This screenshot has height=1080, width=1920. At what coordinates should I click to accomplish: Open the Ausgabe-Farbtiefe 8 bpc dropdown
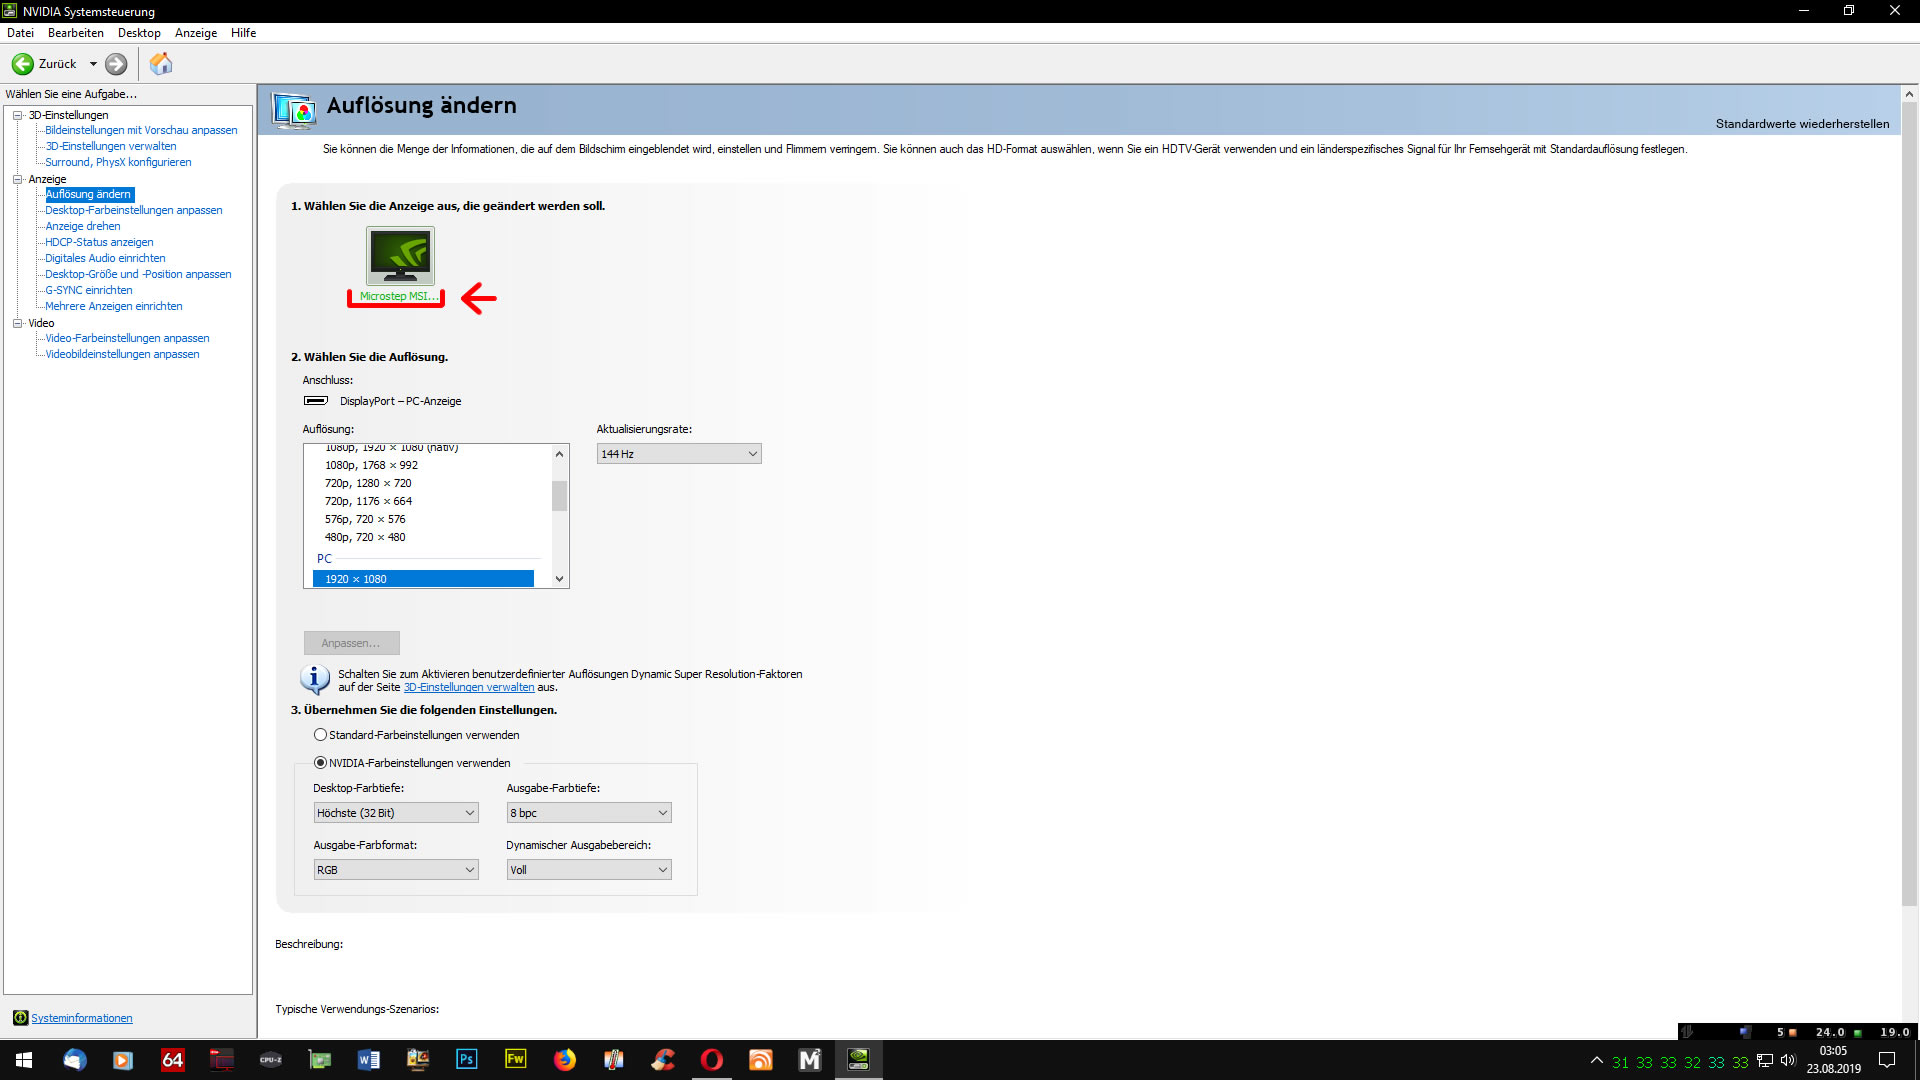(589, 813)
